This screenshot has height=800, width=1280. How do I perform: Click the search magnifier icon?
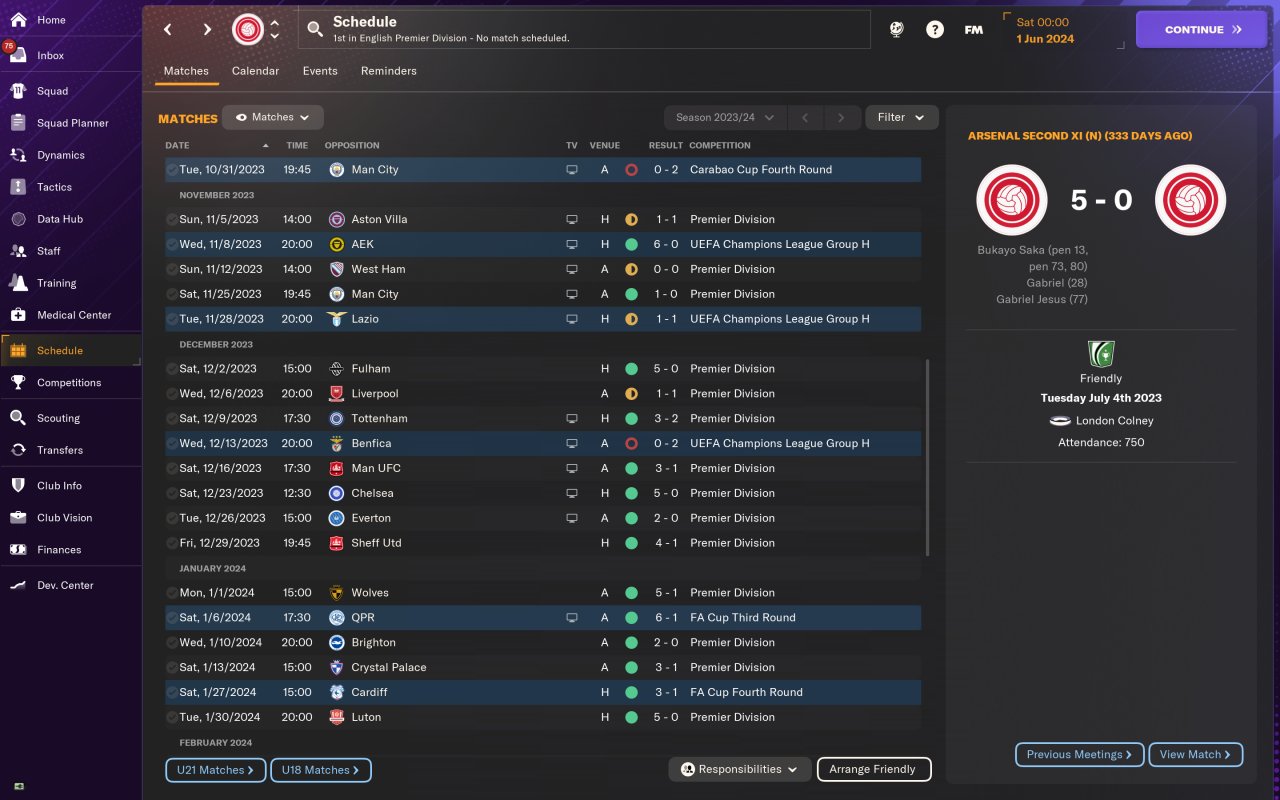[x=315, y=30]
